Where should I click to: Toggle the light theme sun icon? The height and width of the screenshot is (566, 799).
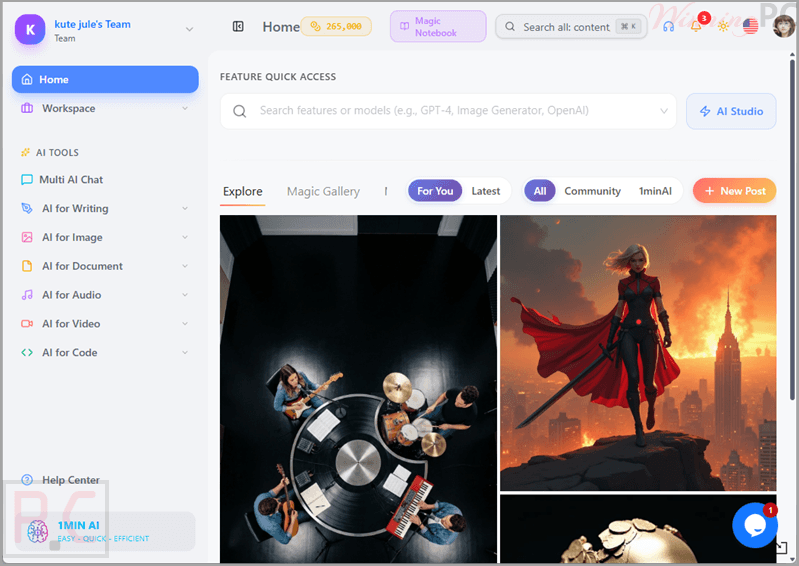(x=723, y=26)
